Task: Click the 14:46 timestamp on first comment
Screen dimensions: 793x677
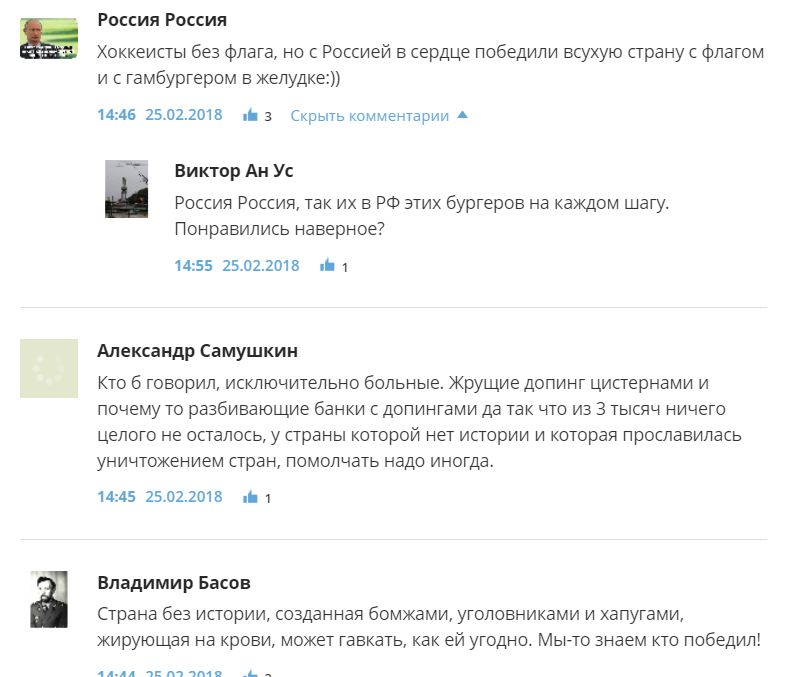Action: (116, 115)
